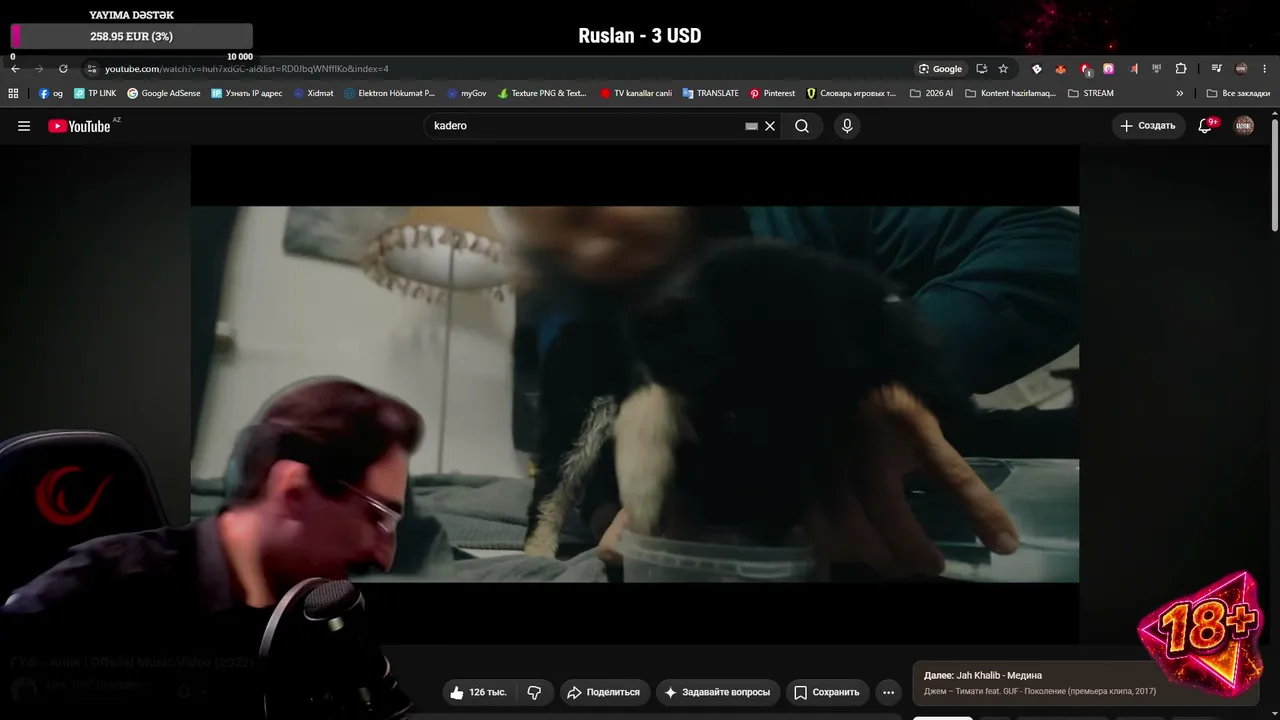This screenshot has width=1280, height=720.
Task: Click the on-screen keyboard icon in search
Action: 751,126
